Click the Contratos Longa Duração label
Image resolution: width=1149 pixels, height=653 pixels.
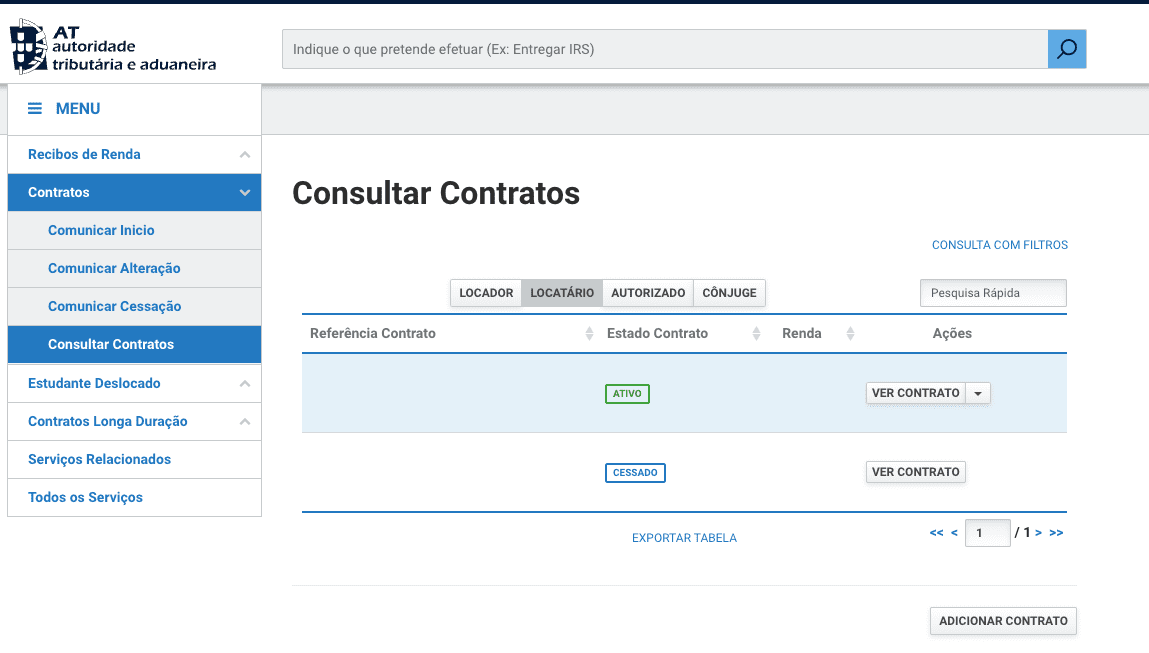tap(108, 421)
